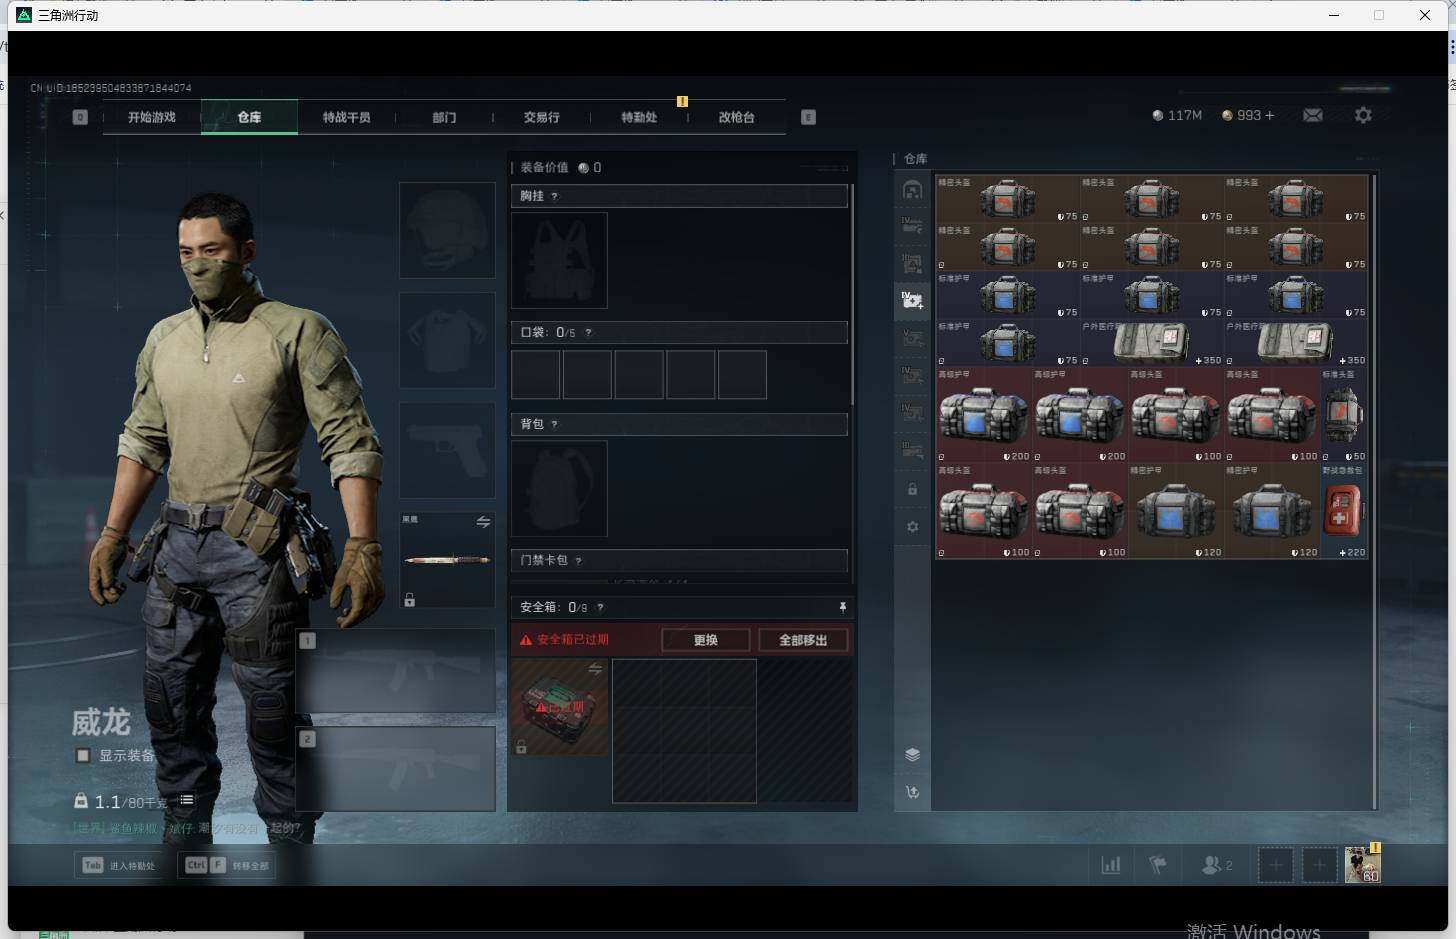Click the warehouse grid vertical scrollbar
Viewport: 1456px width, 939px height.
[x=1375, y=490]
